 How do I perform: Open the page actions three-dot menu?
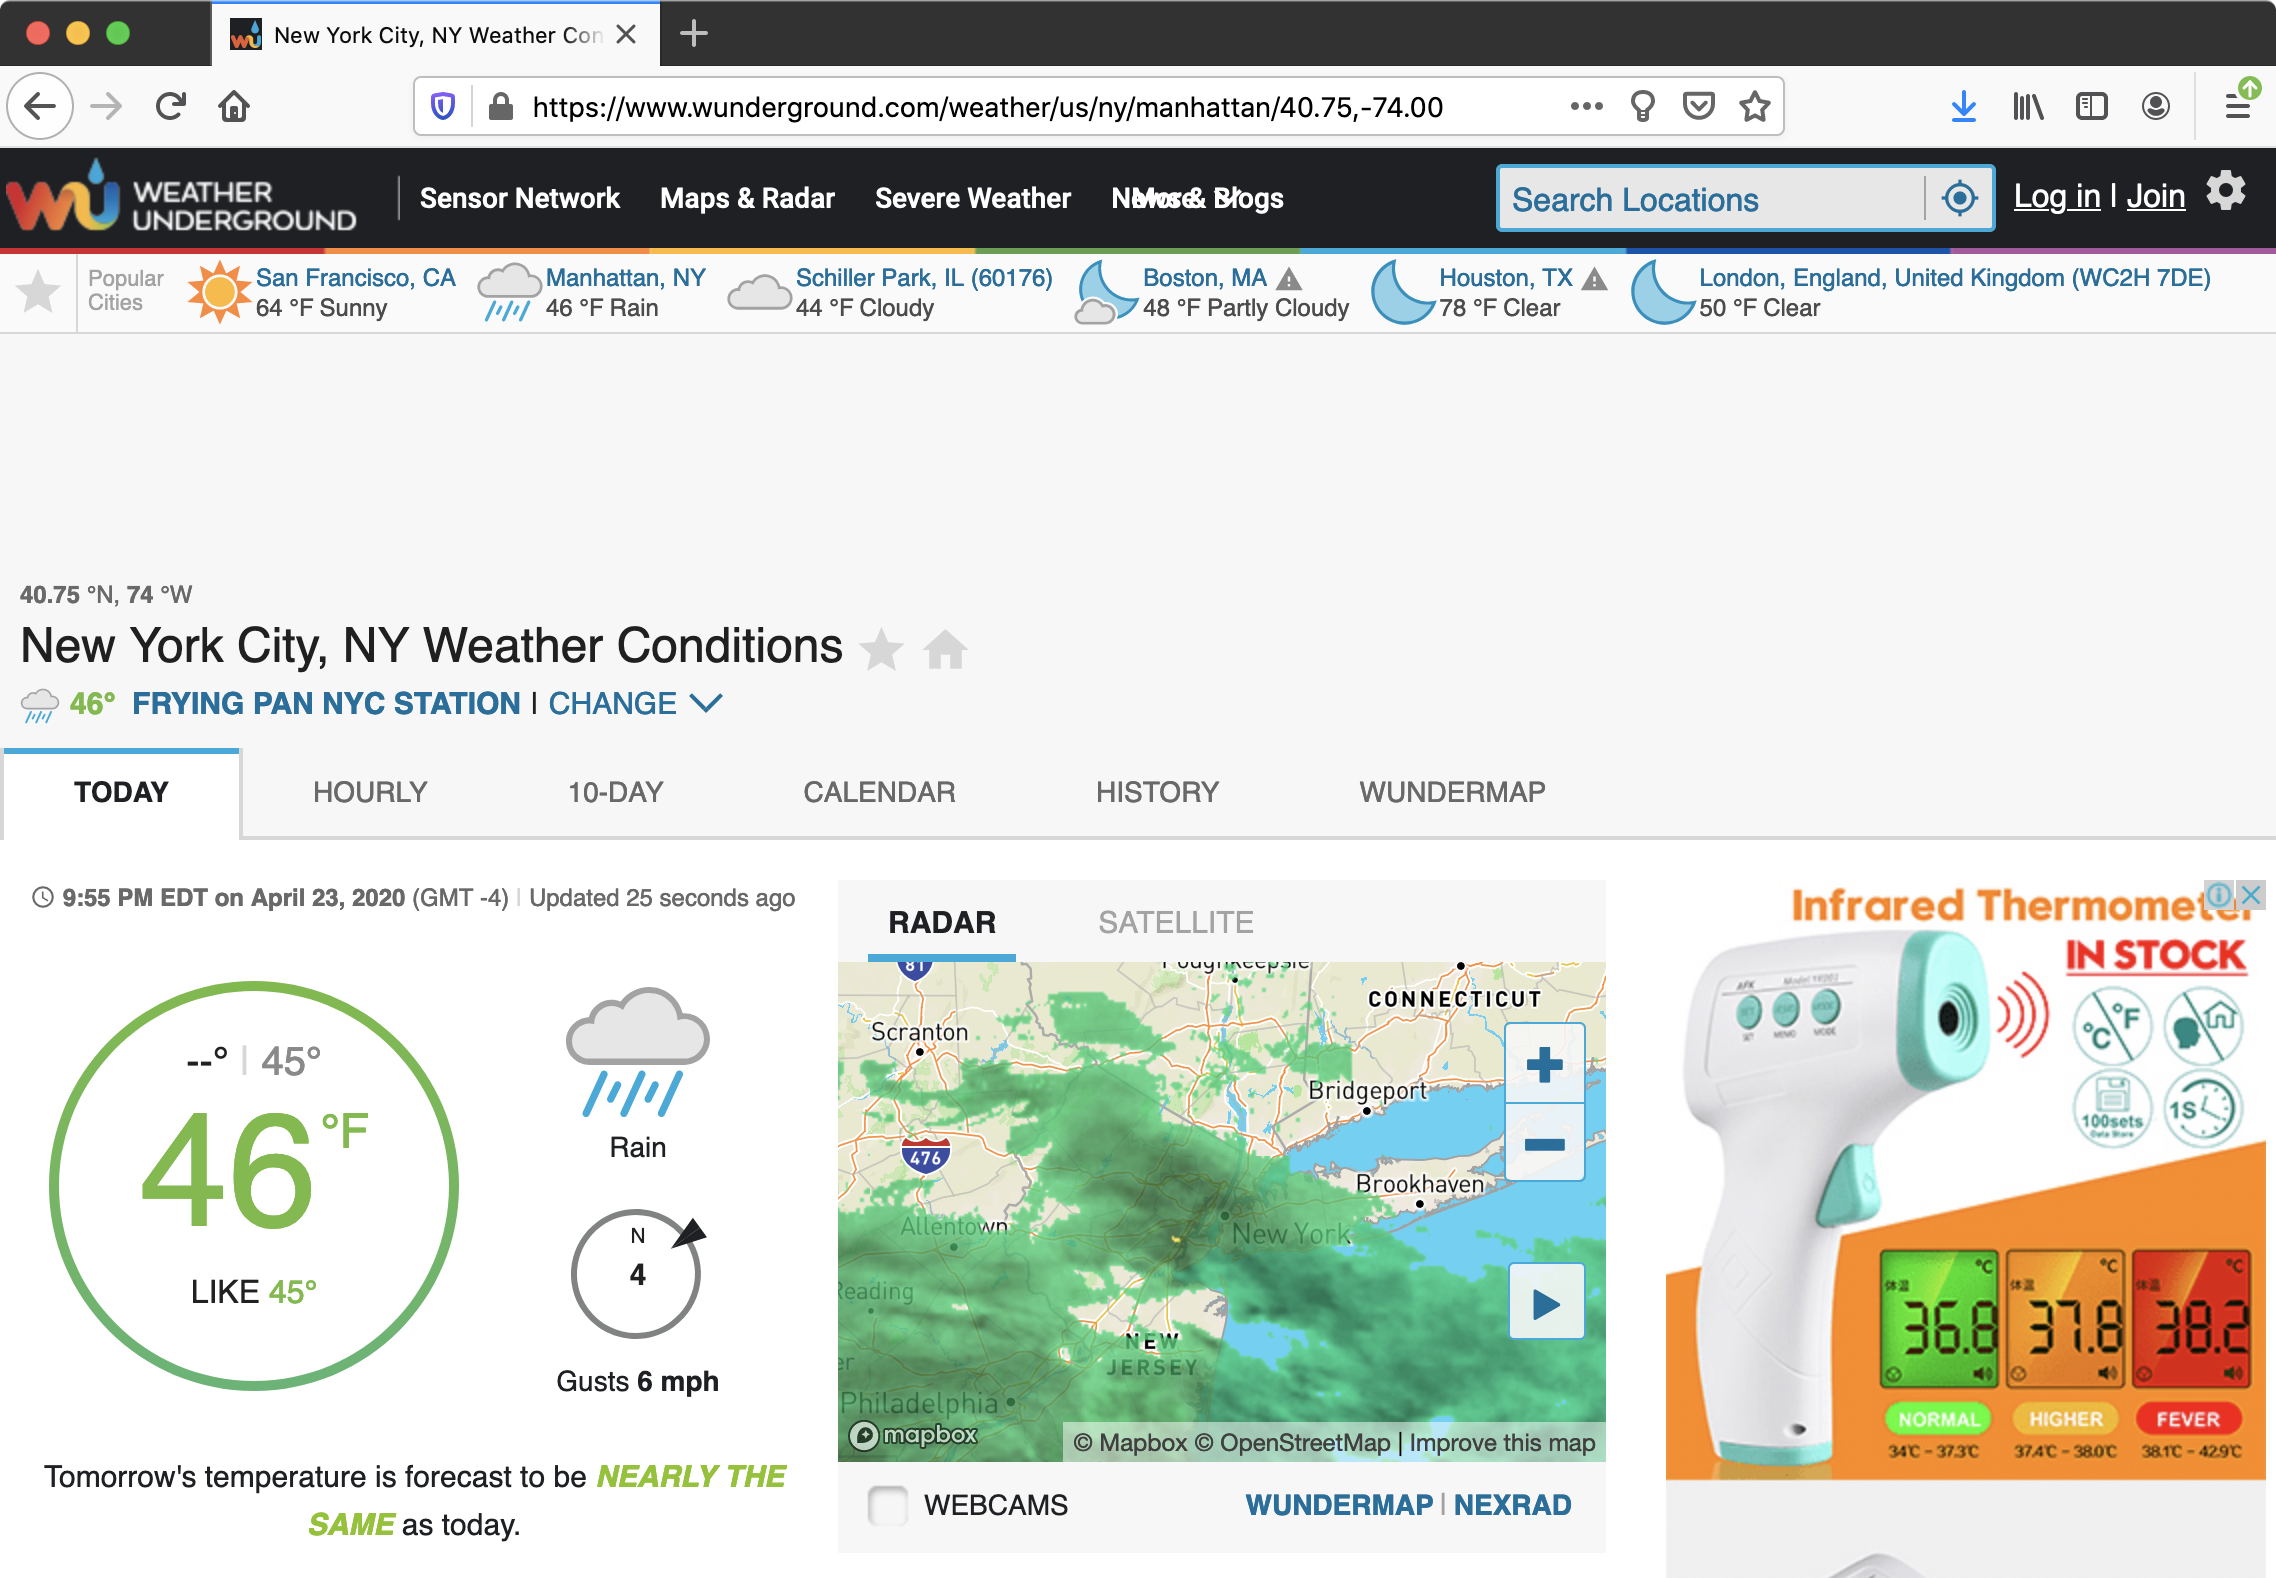1586,106
